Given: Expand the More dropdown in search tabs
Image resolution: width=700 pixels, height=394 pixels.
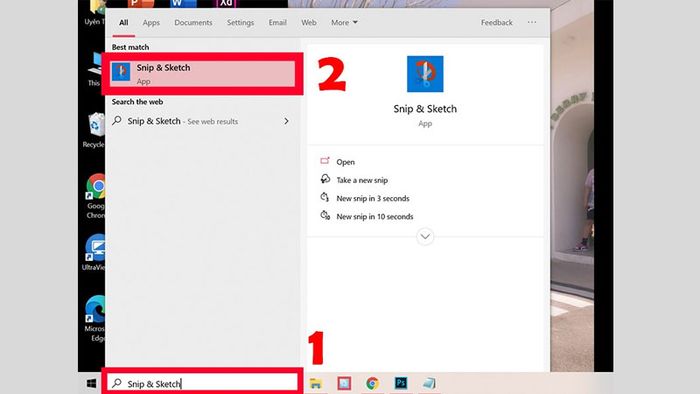Looking at the screenshot, I should coord(344,22).
